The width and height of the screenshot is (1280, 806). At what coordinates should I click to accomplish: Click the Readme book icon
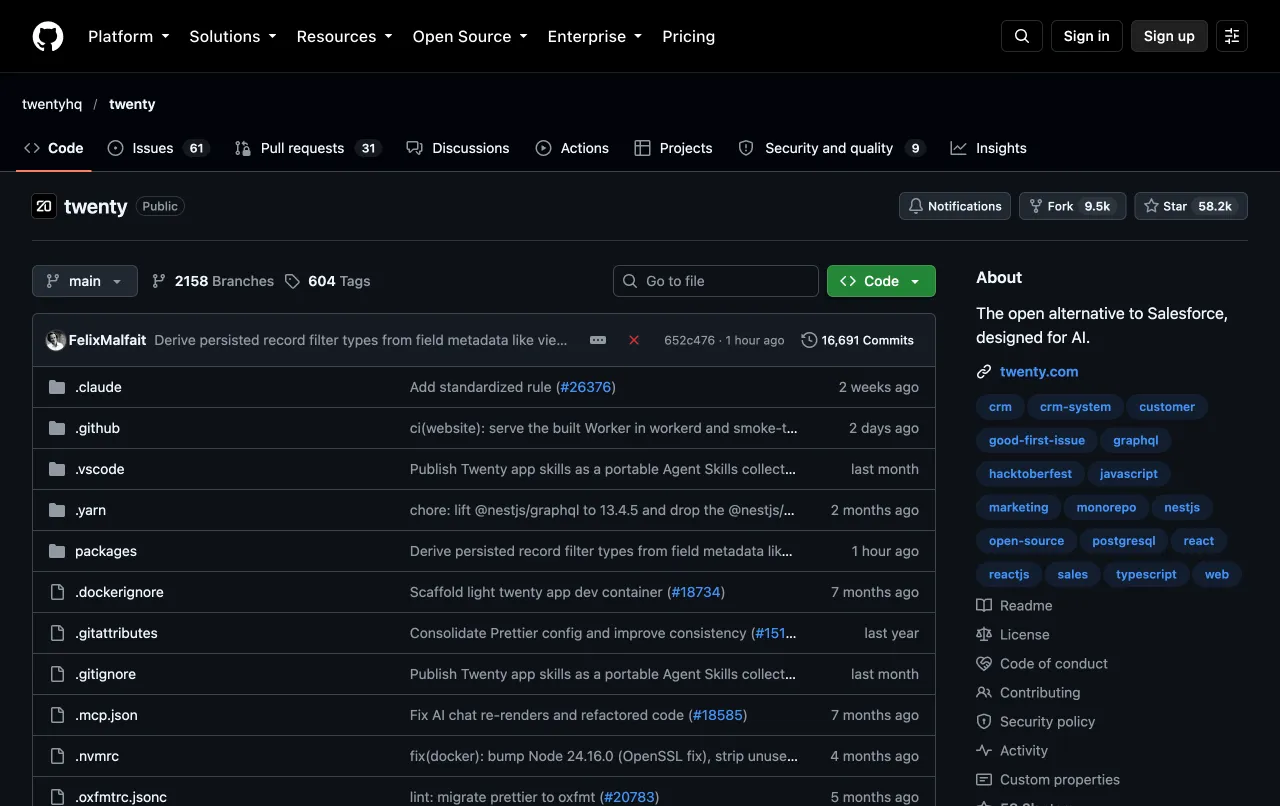(984, 605)
